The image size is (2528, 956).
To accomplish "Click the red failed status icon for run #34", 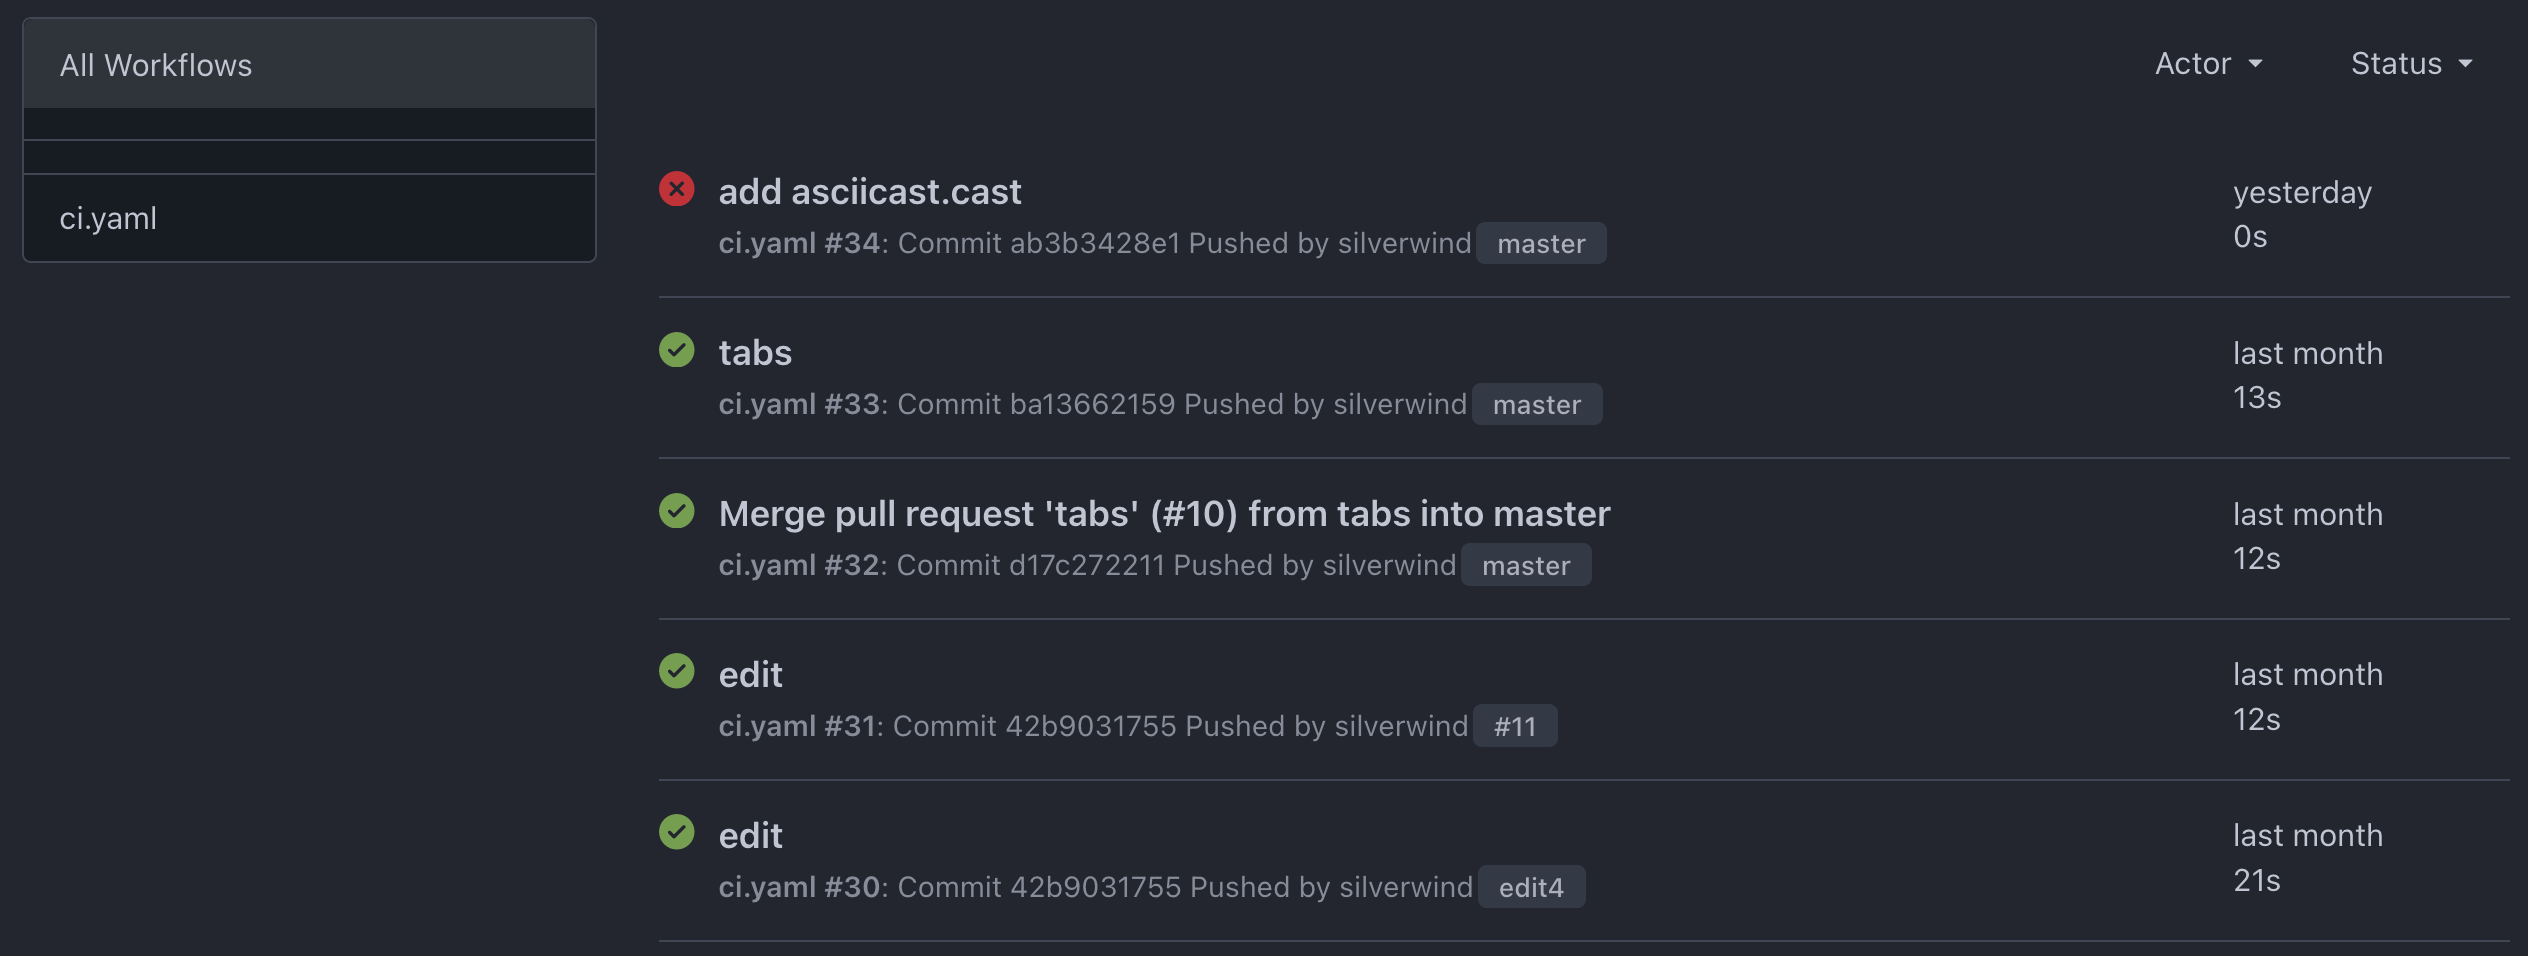I will click(x=677, y=189).
